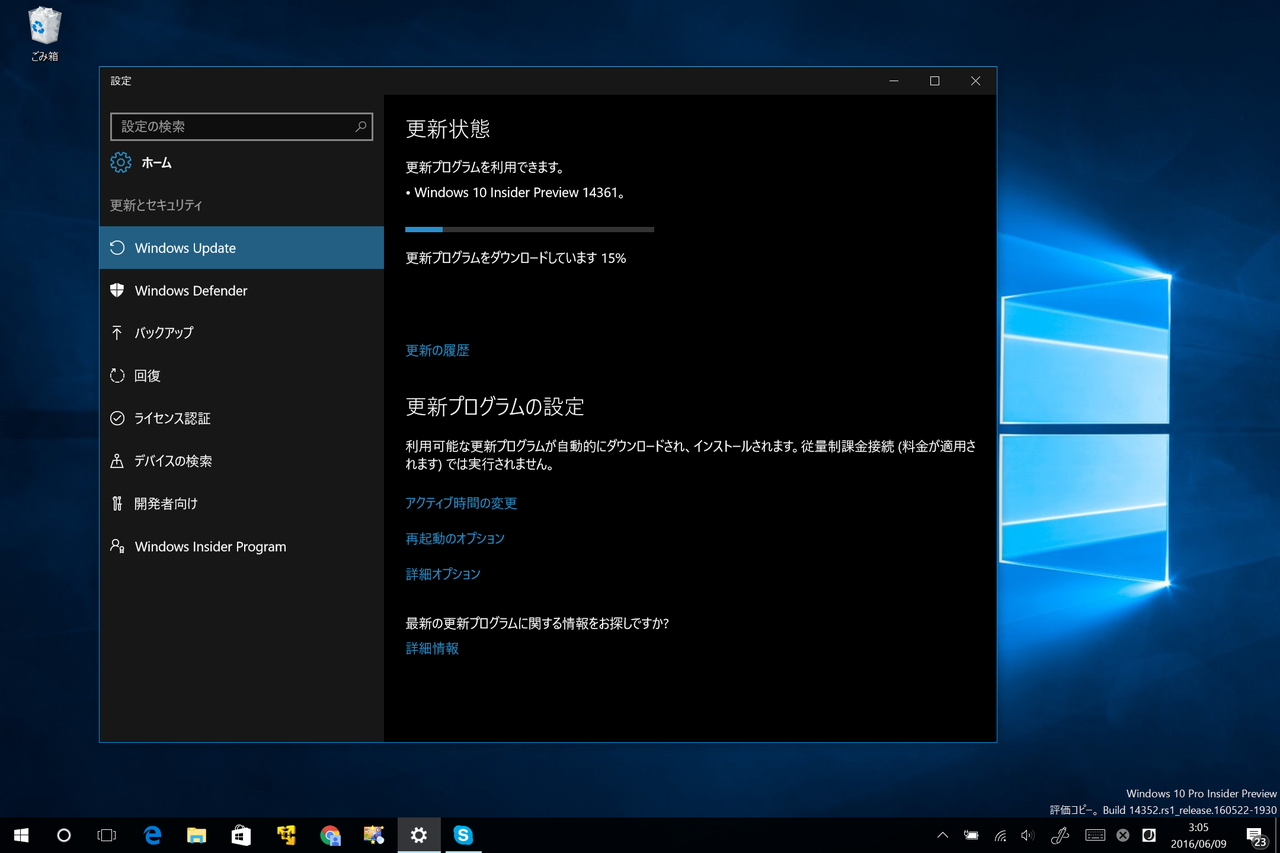This screenshot has width=1280, height=853.
Task: Click the 詳細情報 link
Action: (x=432, y=648)
